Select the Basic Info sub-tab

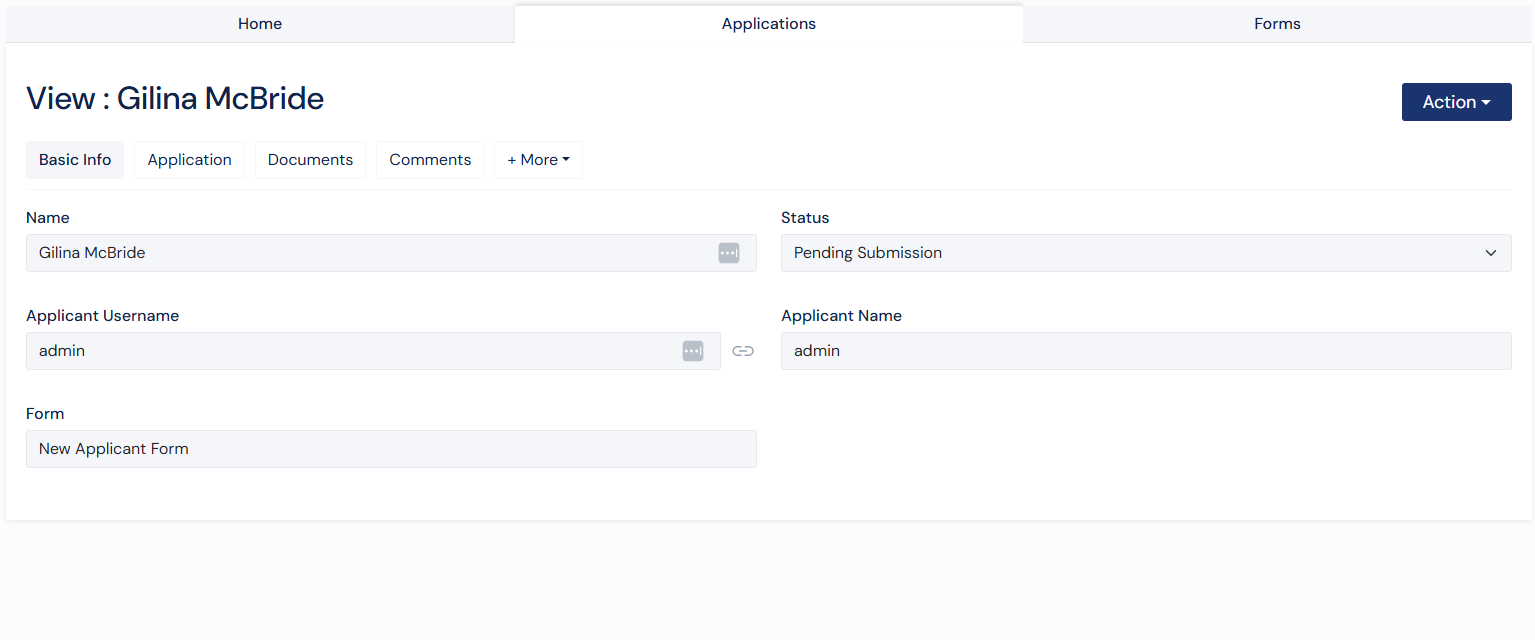click(x=74, y=159)
